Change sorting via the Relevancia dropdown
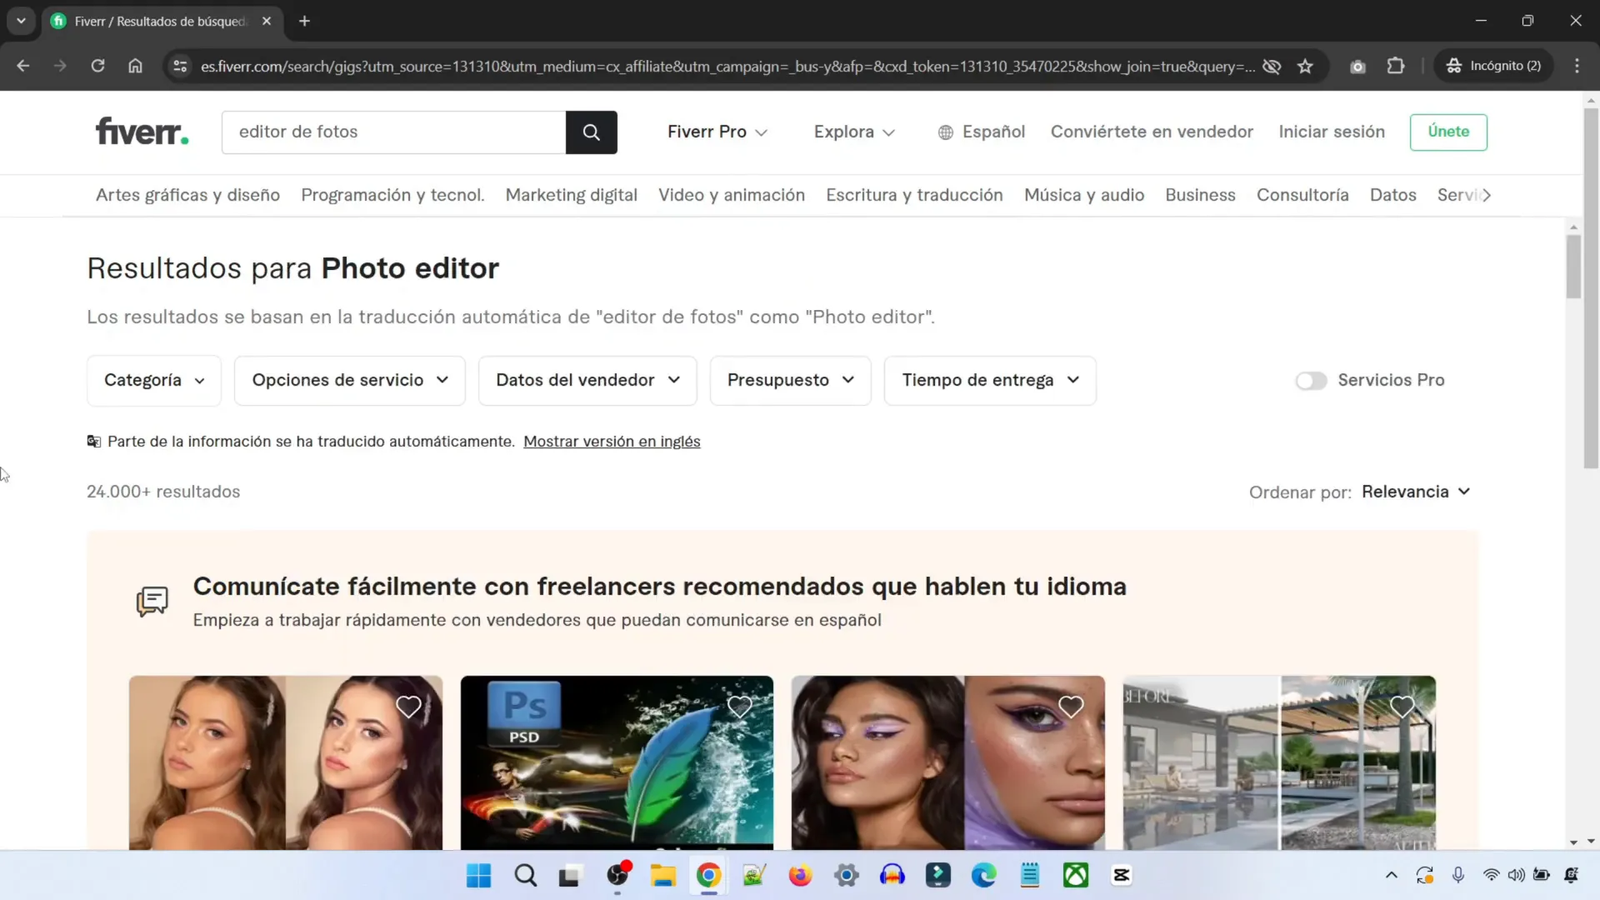This screenshot has width=1600, height=900. point(1415,491)
